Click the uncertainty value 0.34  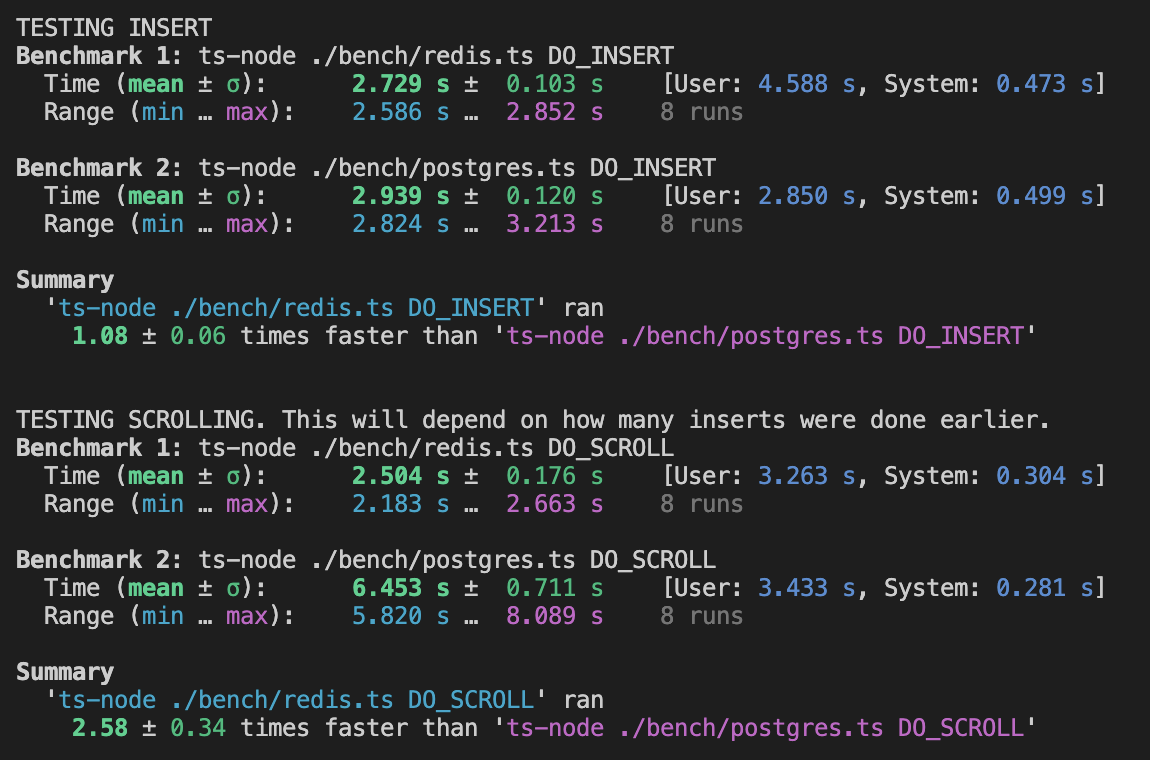click(198, 728)
